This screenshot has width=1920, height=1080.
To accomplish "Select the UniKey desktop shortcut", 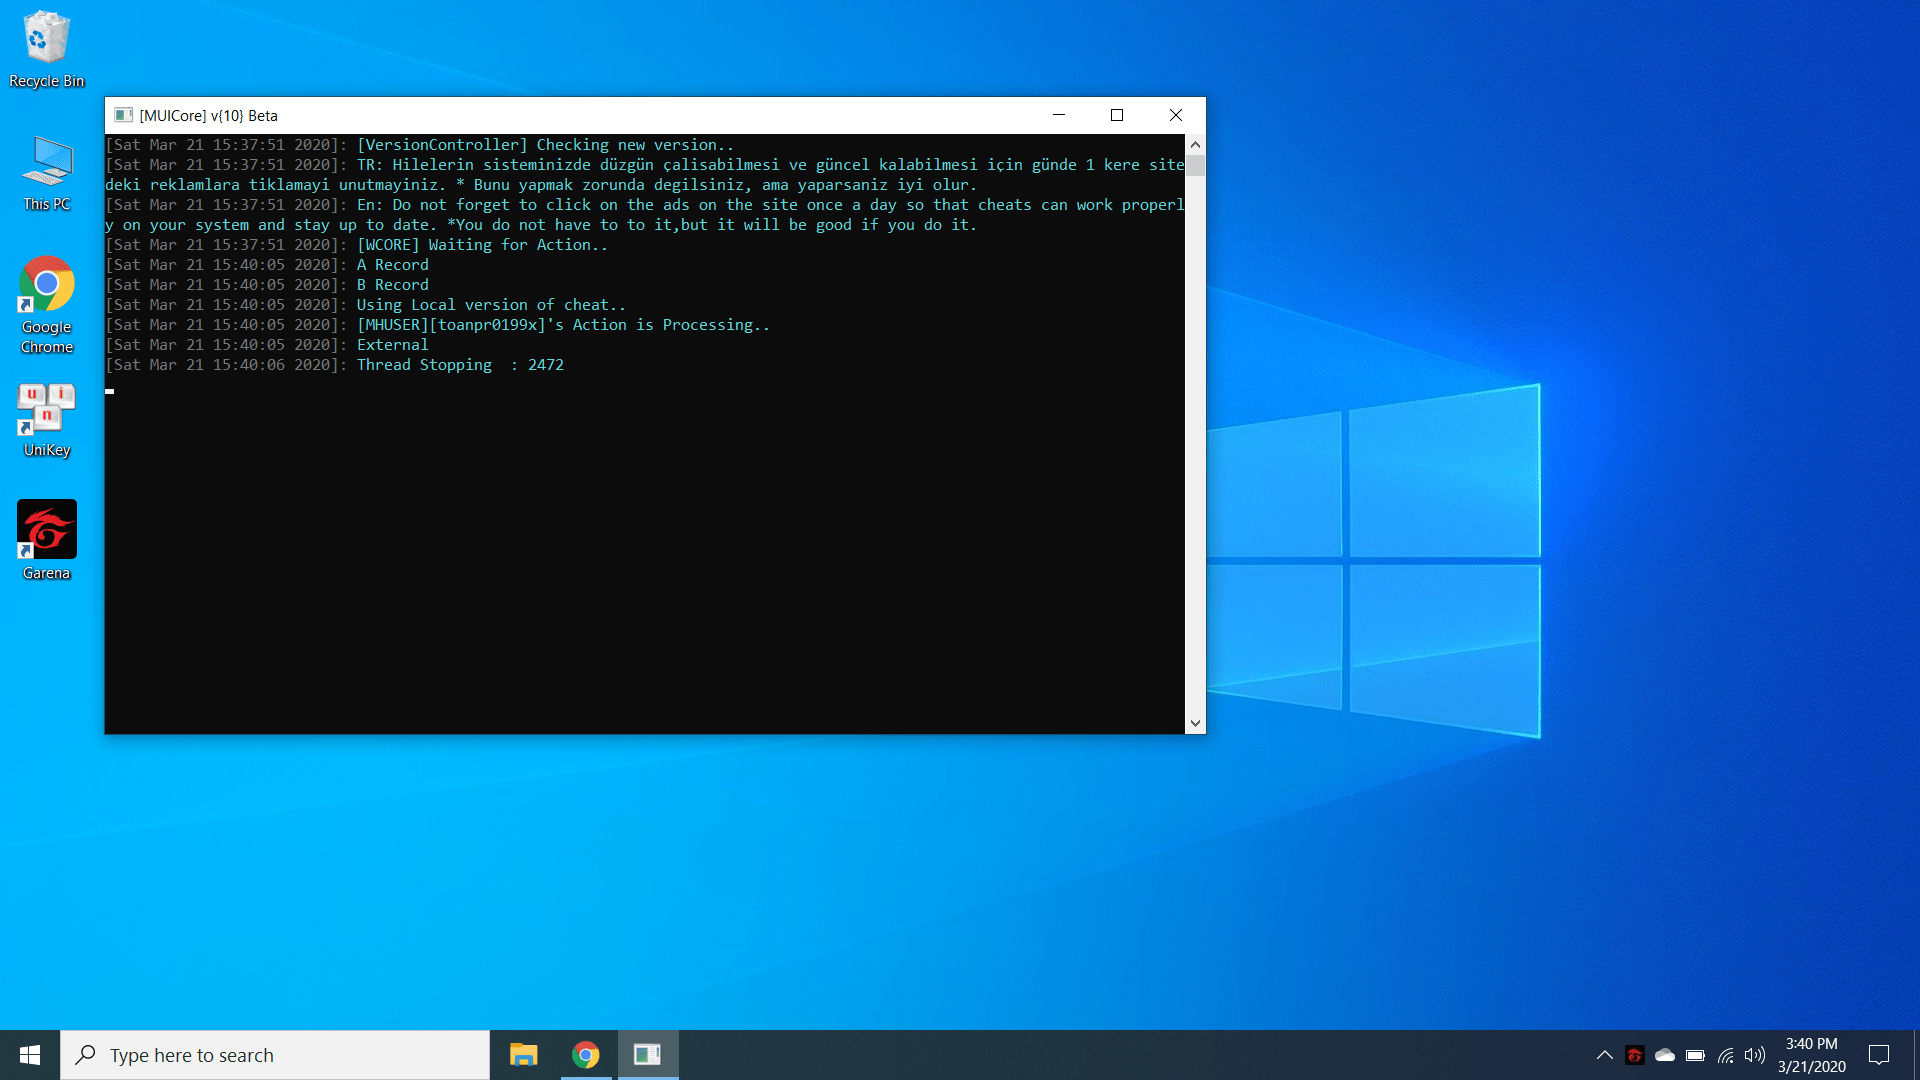I will [x=46, y=420].
